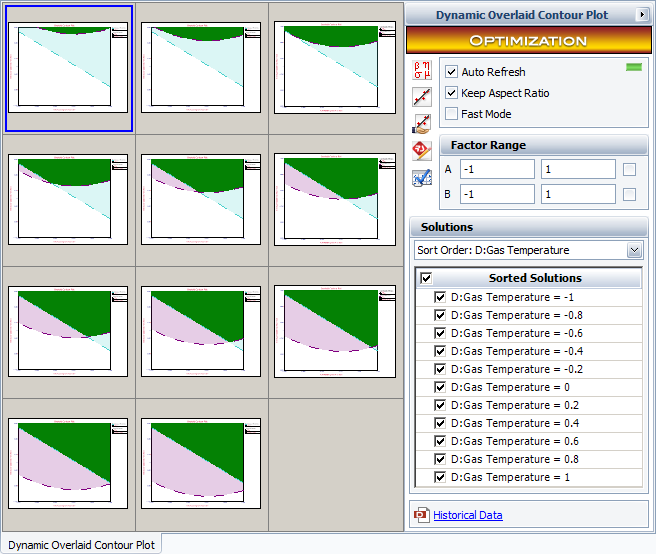656x554 pixels.
Task: Click the red diamond pencil icon
Action: [x=422, y=151]
